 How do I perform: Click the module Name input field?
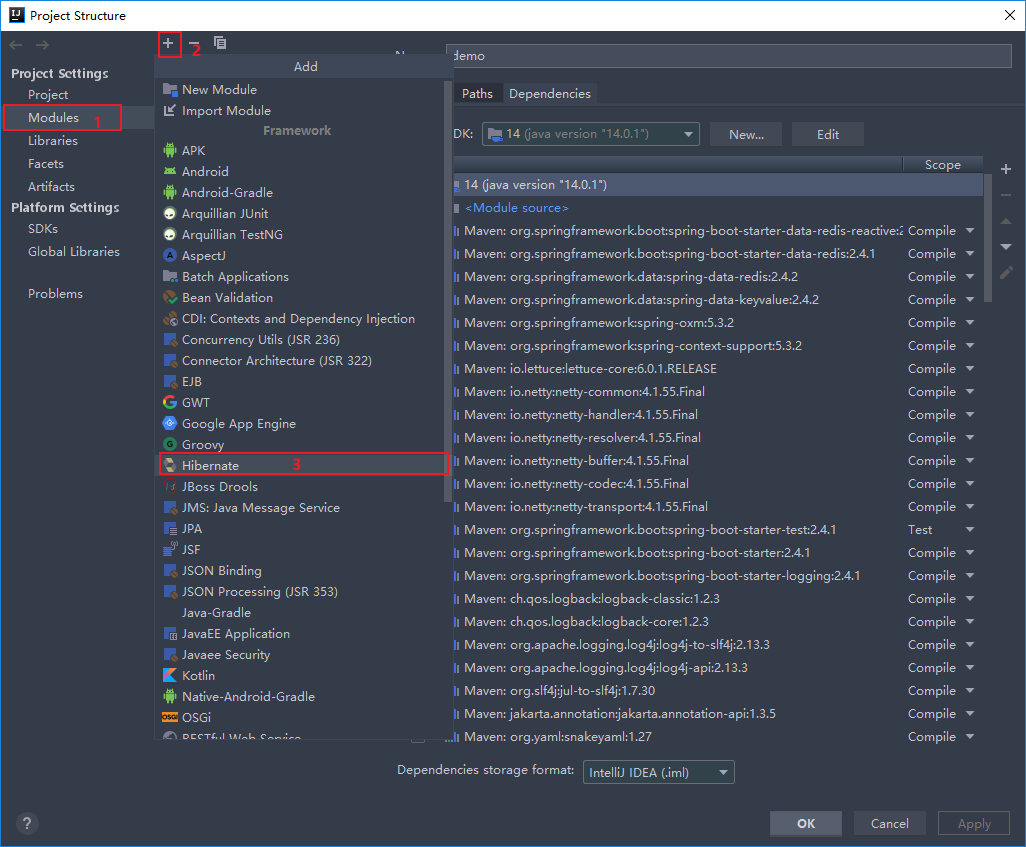[x=729, y=56]
